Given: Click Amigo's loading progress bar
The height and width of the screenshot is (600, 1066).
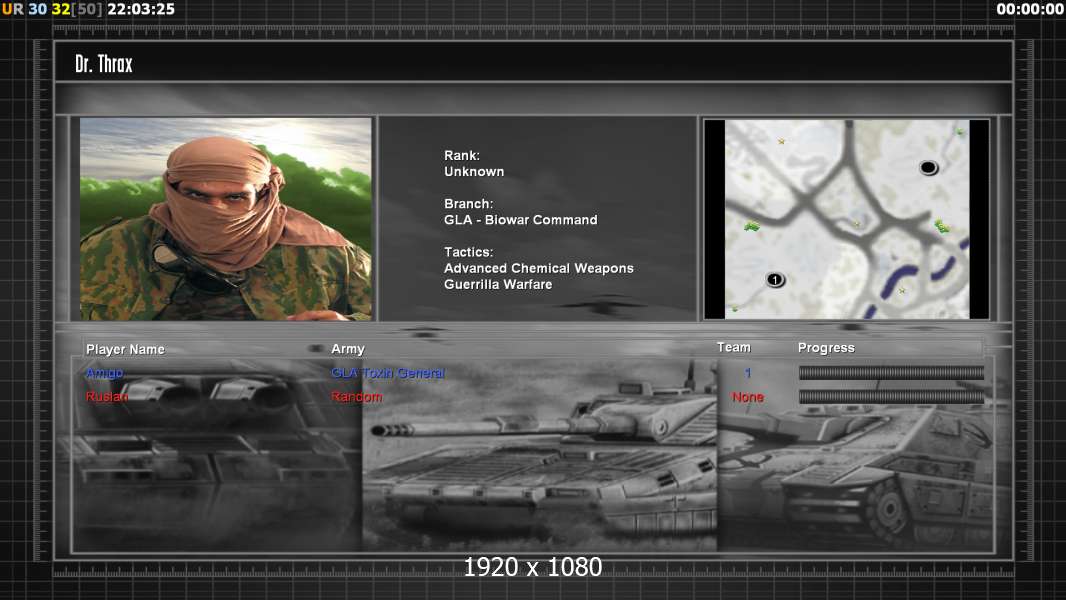Looking at the screenshot, I should [x=891, y=372].
